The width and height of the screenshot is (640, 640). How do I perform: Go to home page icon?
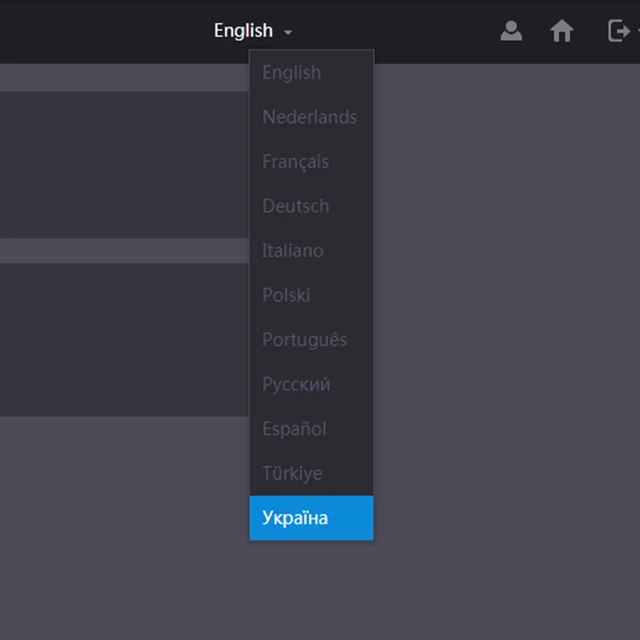pyautogui.click(x=562, y=31)
